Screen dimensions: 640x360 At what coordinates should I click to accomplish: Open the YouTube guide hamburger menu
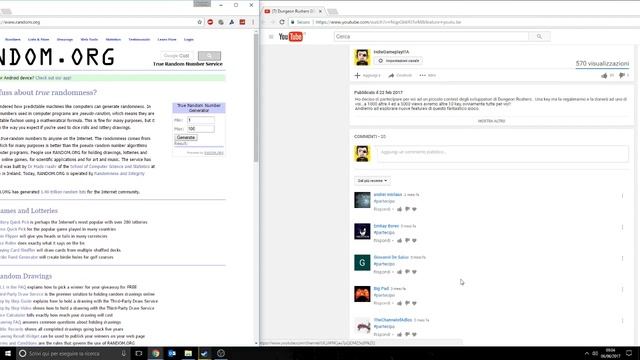point(271,37)
